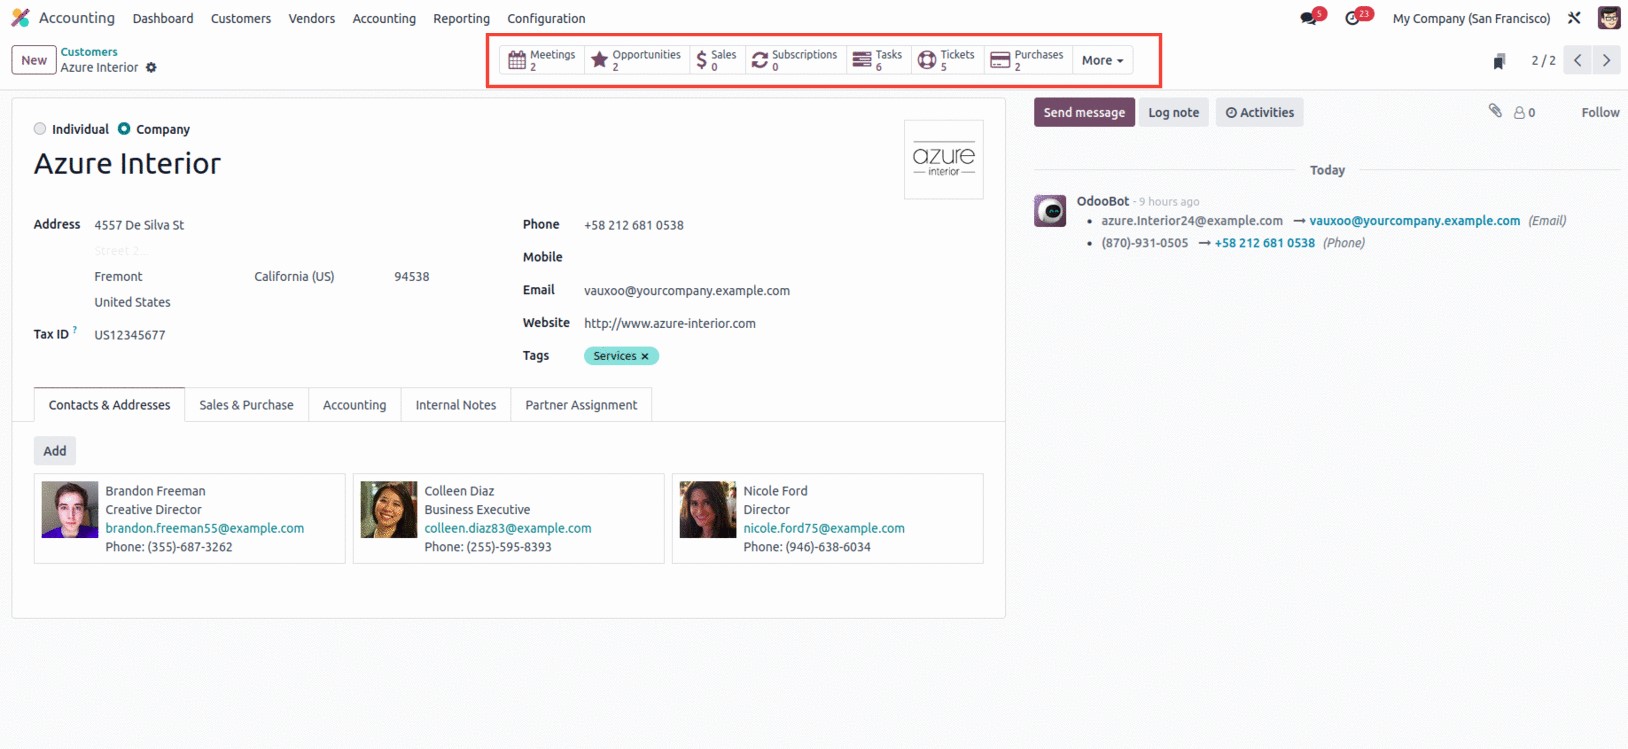Open the Vendors menu
The height and width of the screenshot is (749, 1628).
coord(312,18)
